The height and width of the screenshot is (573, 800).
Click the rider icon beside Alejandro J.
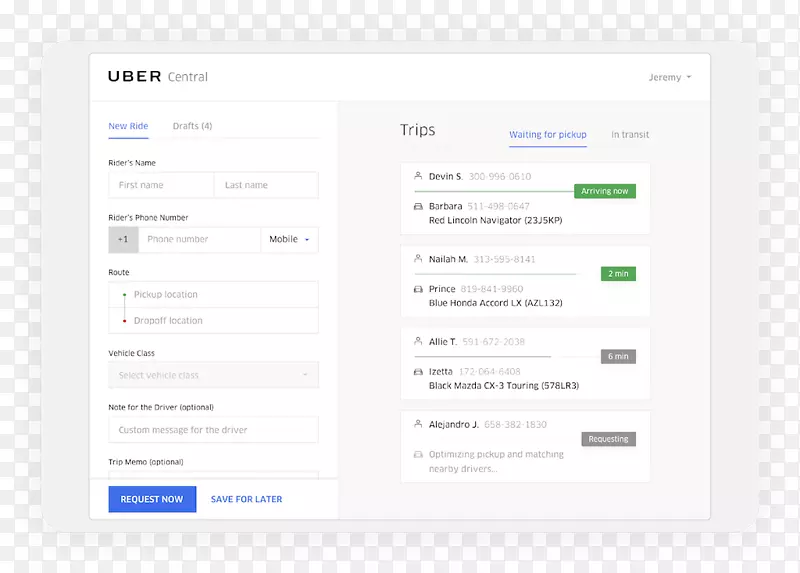pos(418,423)
